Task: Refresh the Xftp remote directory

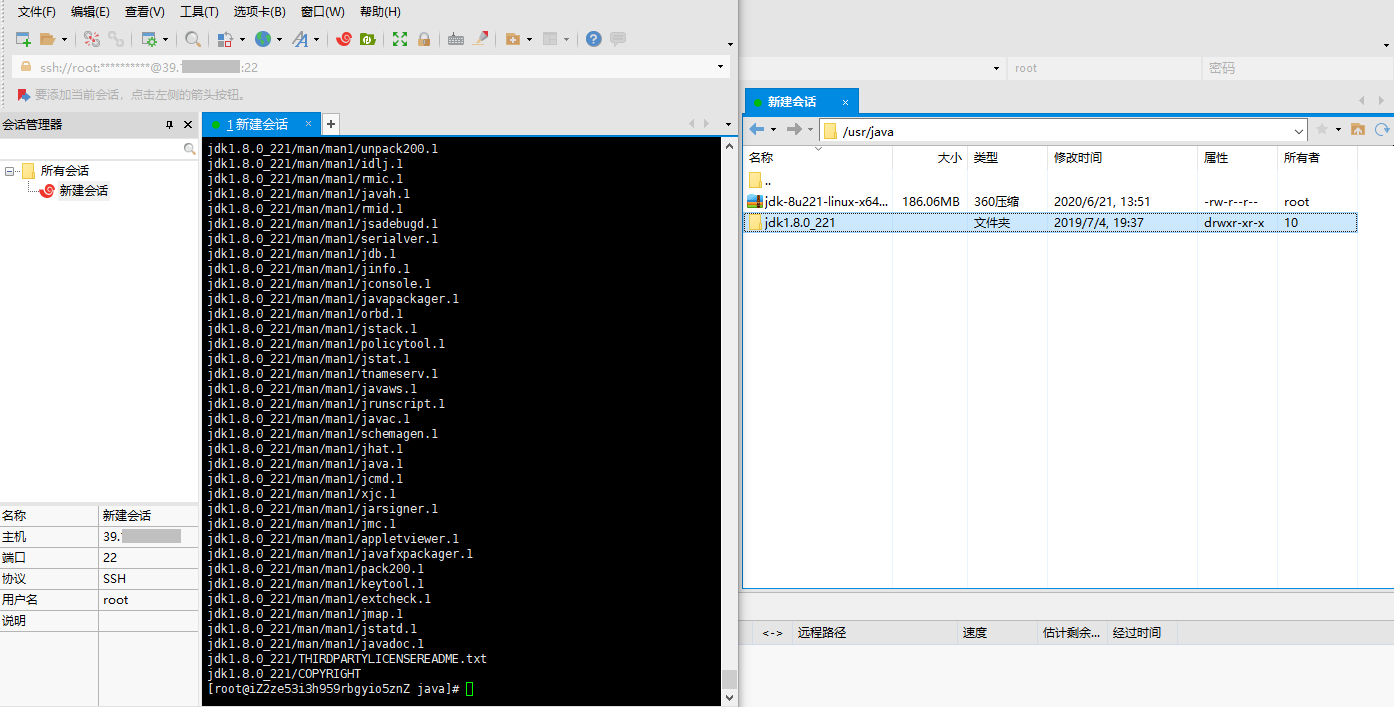Action: click(1383, 129)
